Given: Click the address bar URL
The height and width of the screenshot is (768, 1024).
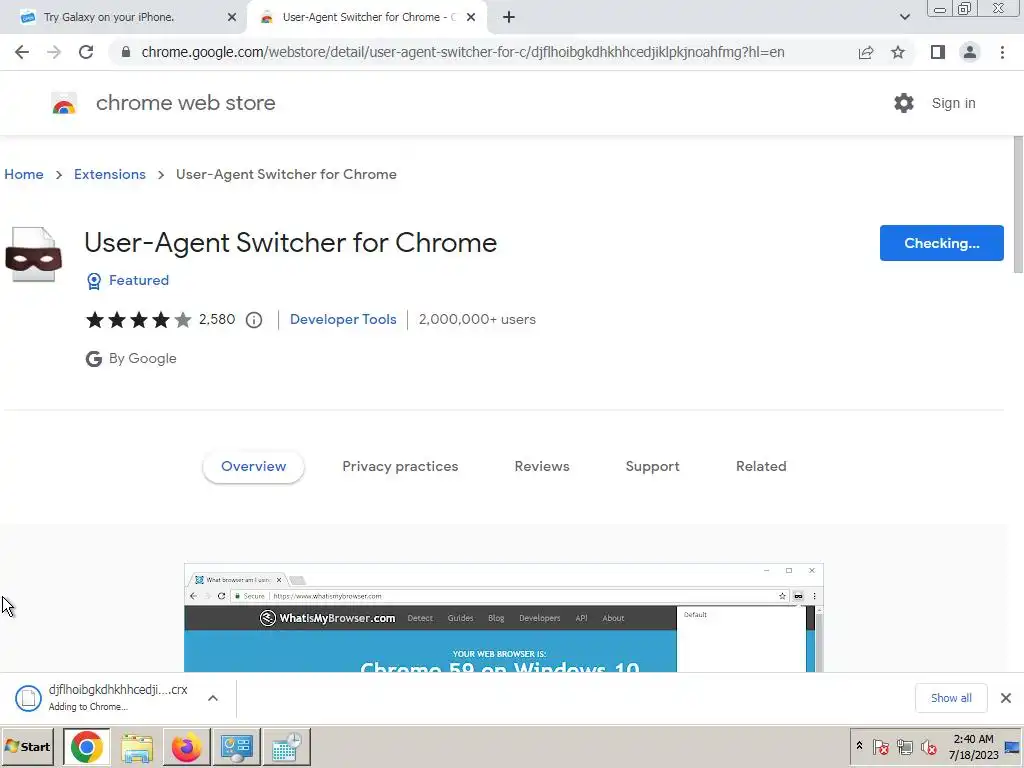Looking at the screenshot, I should 462,52.
